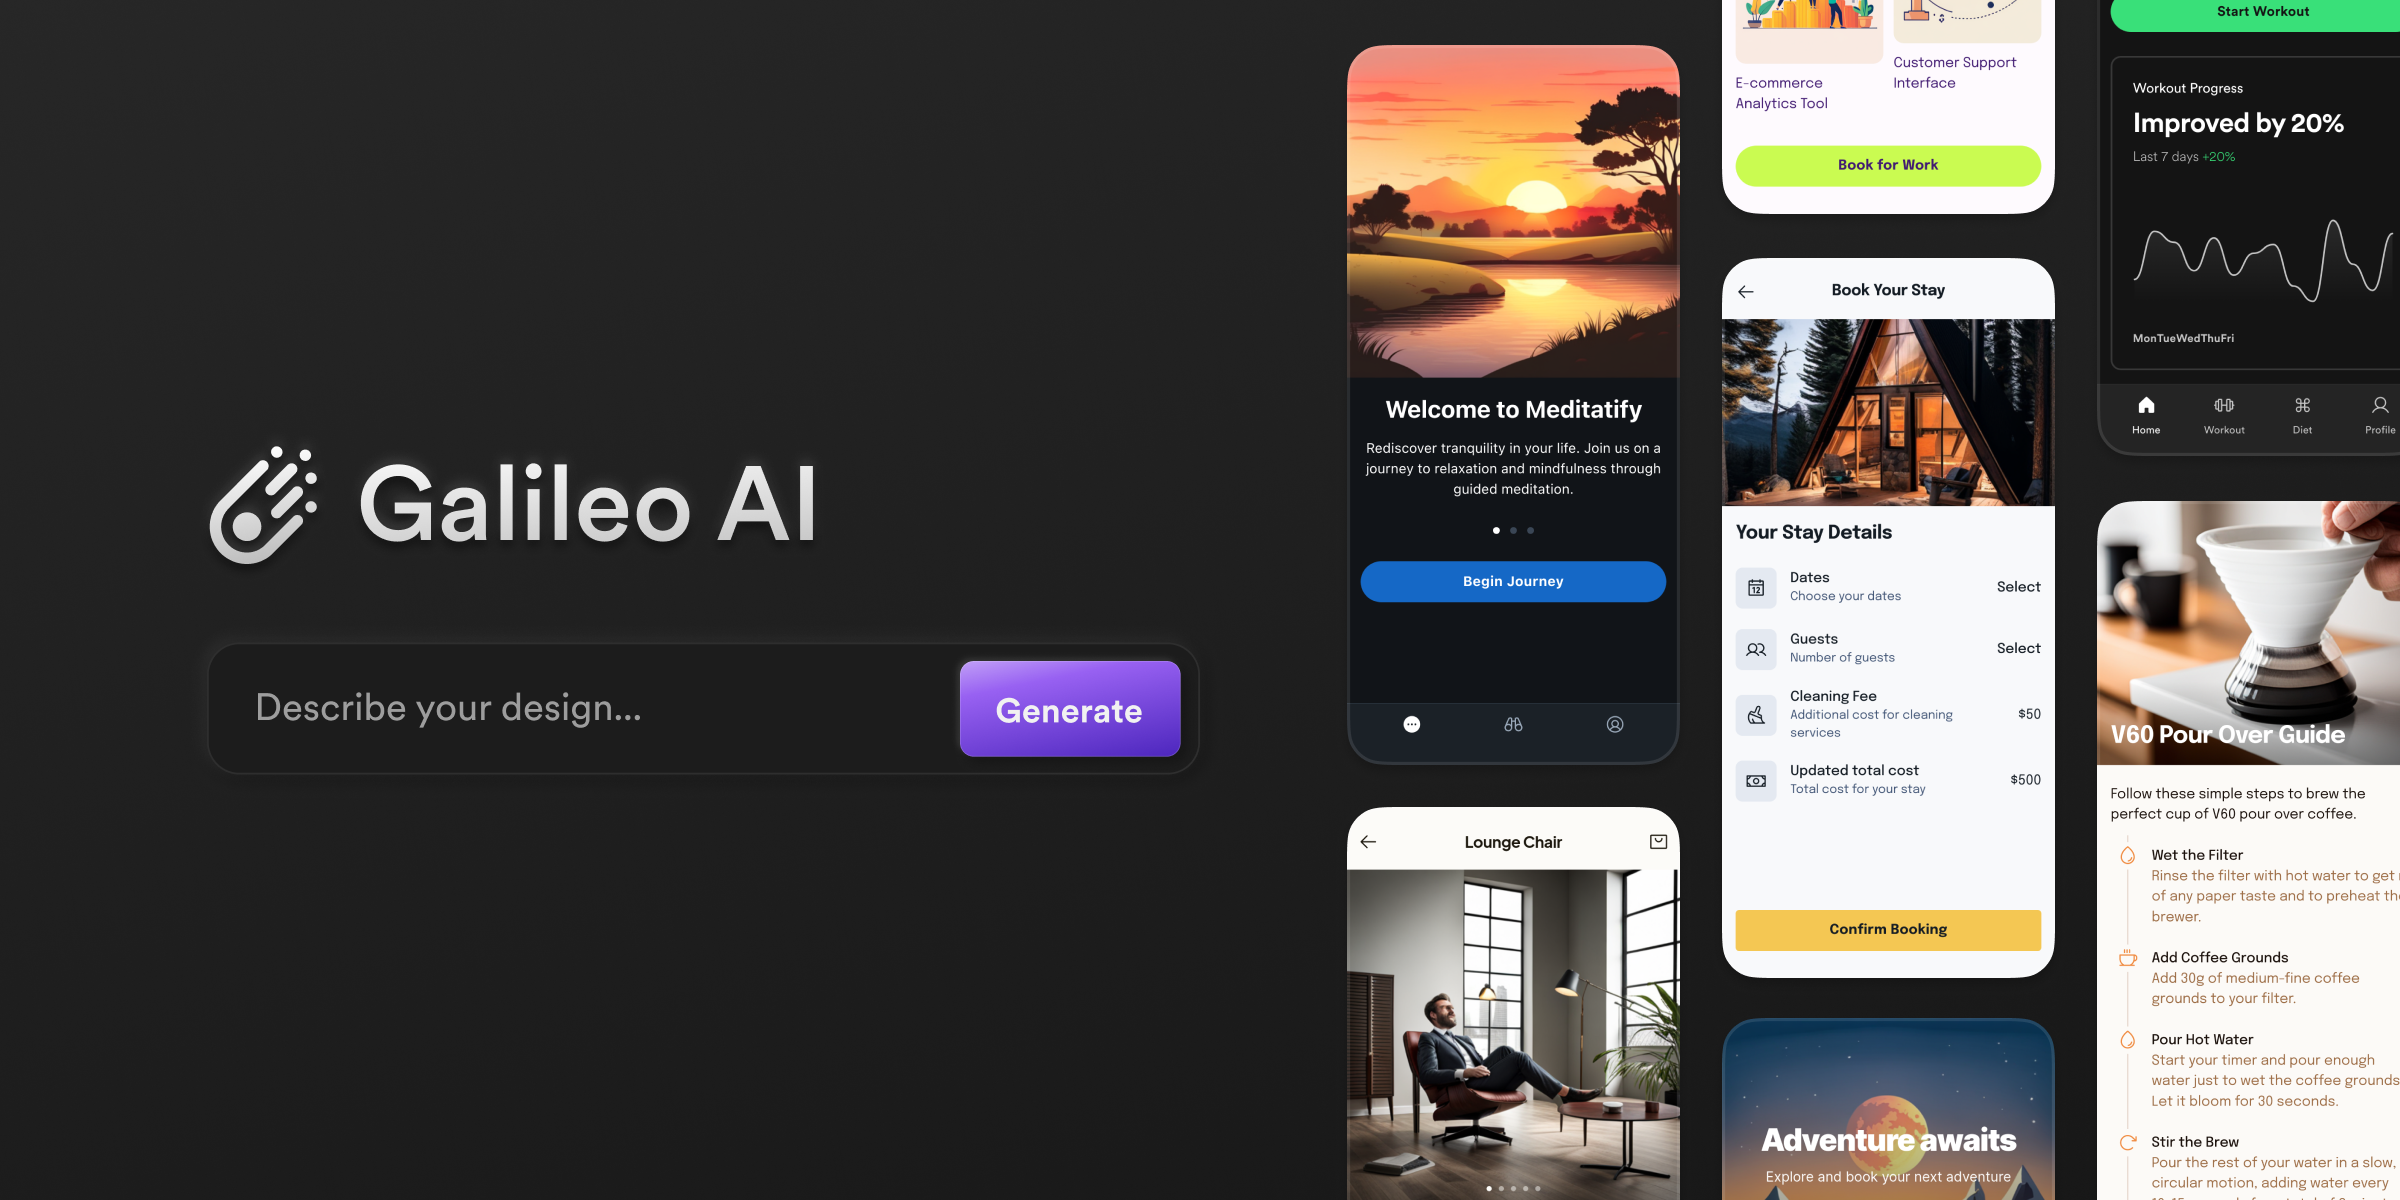
Task: Click the Book for Work button
Action: pyautogui.click(x=1887, y=165)
